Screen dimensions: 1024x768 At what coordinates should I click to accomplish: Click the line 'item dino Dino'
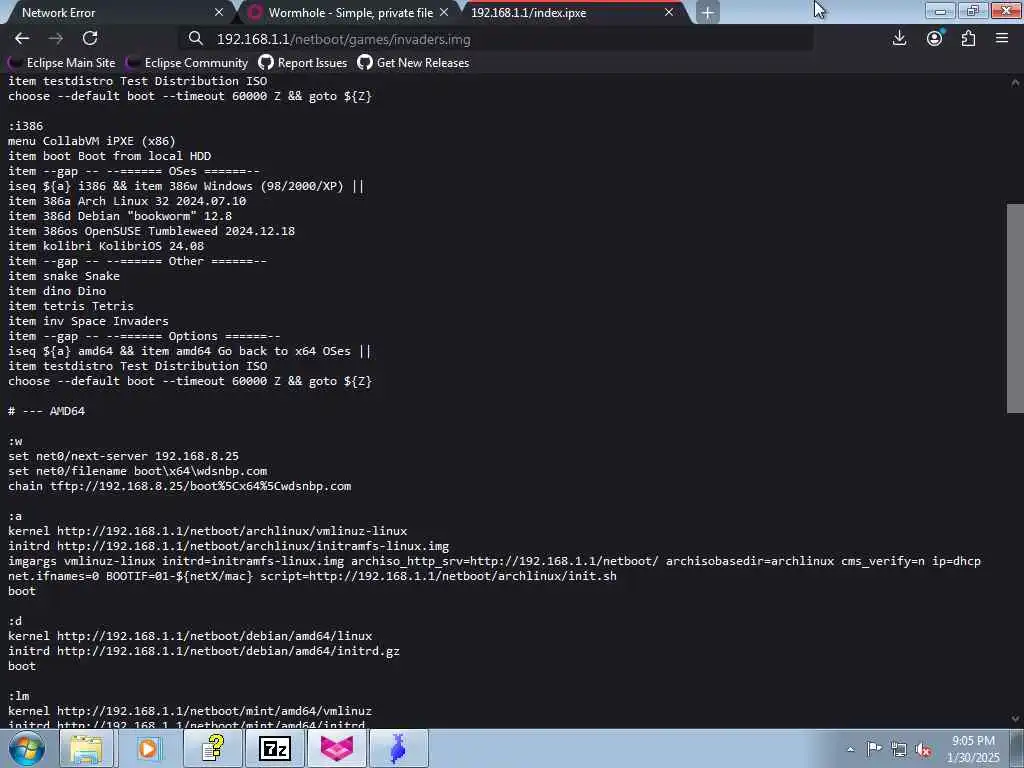click(57, 291)
